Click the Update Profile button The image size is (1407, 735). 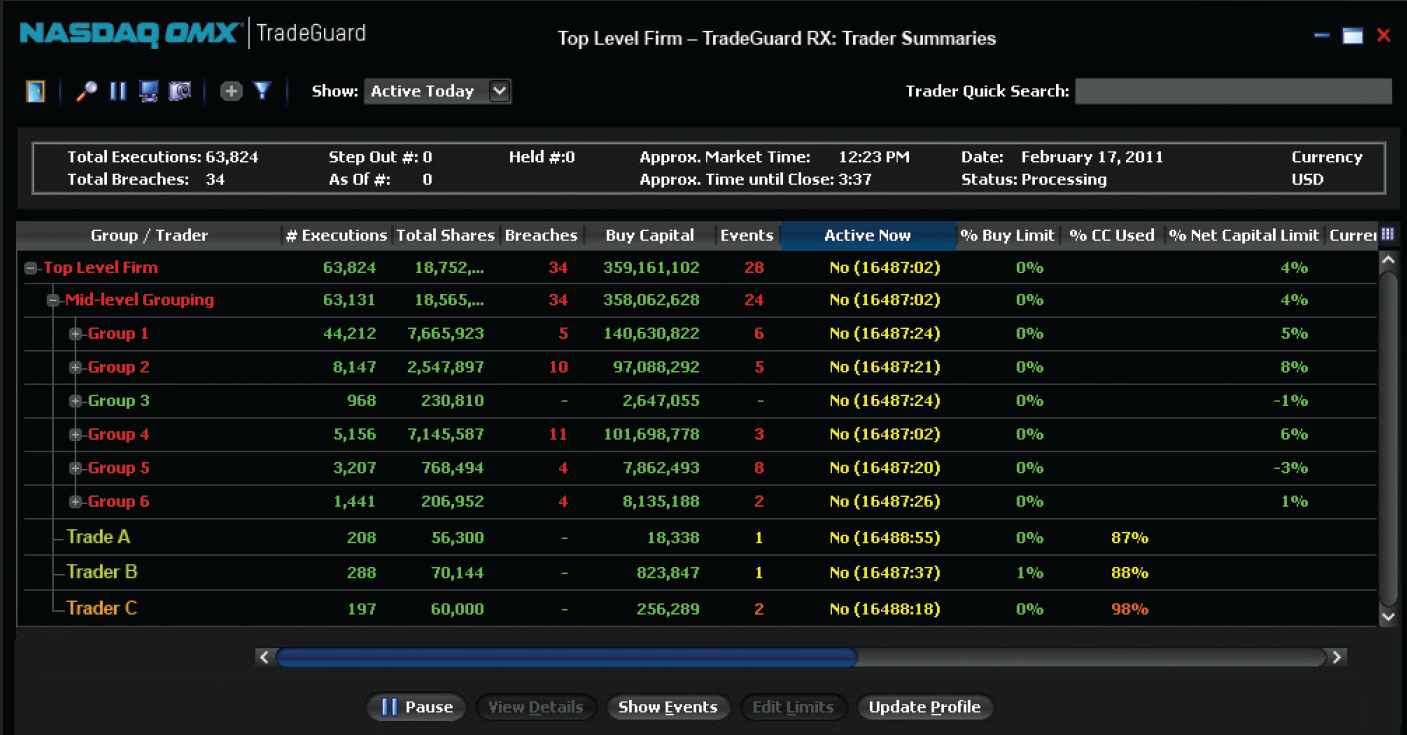point(925,707)
